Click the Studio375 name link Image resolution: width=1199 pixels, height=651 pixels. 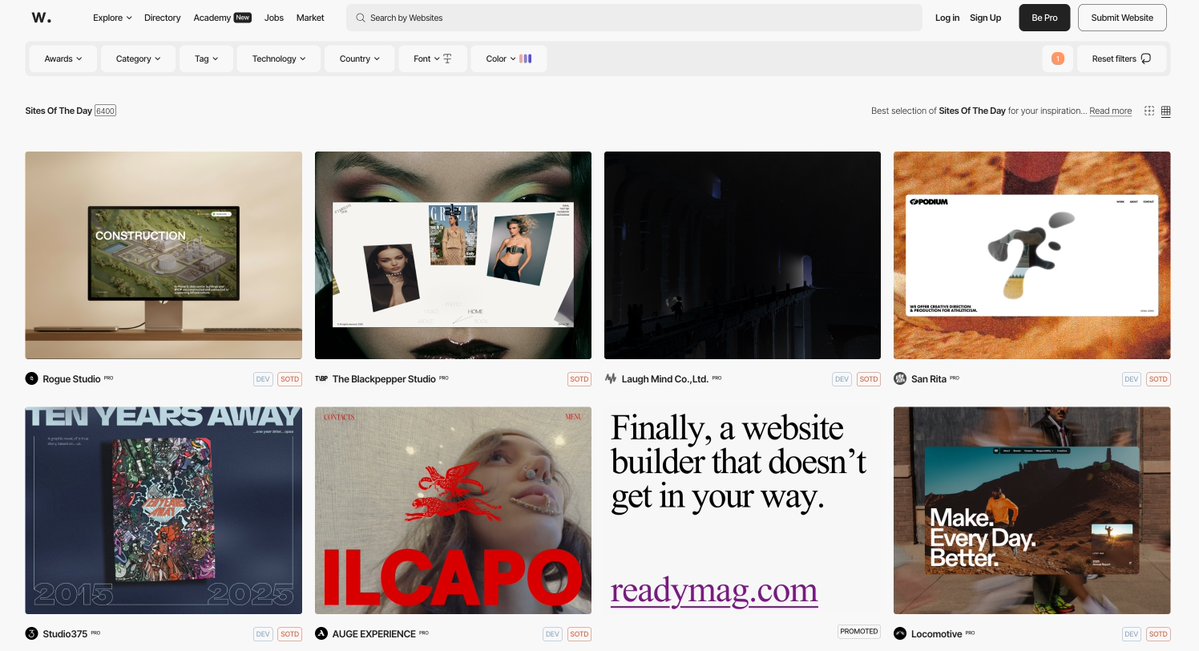[65, 633]
